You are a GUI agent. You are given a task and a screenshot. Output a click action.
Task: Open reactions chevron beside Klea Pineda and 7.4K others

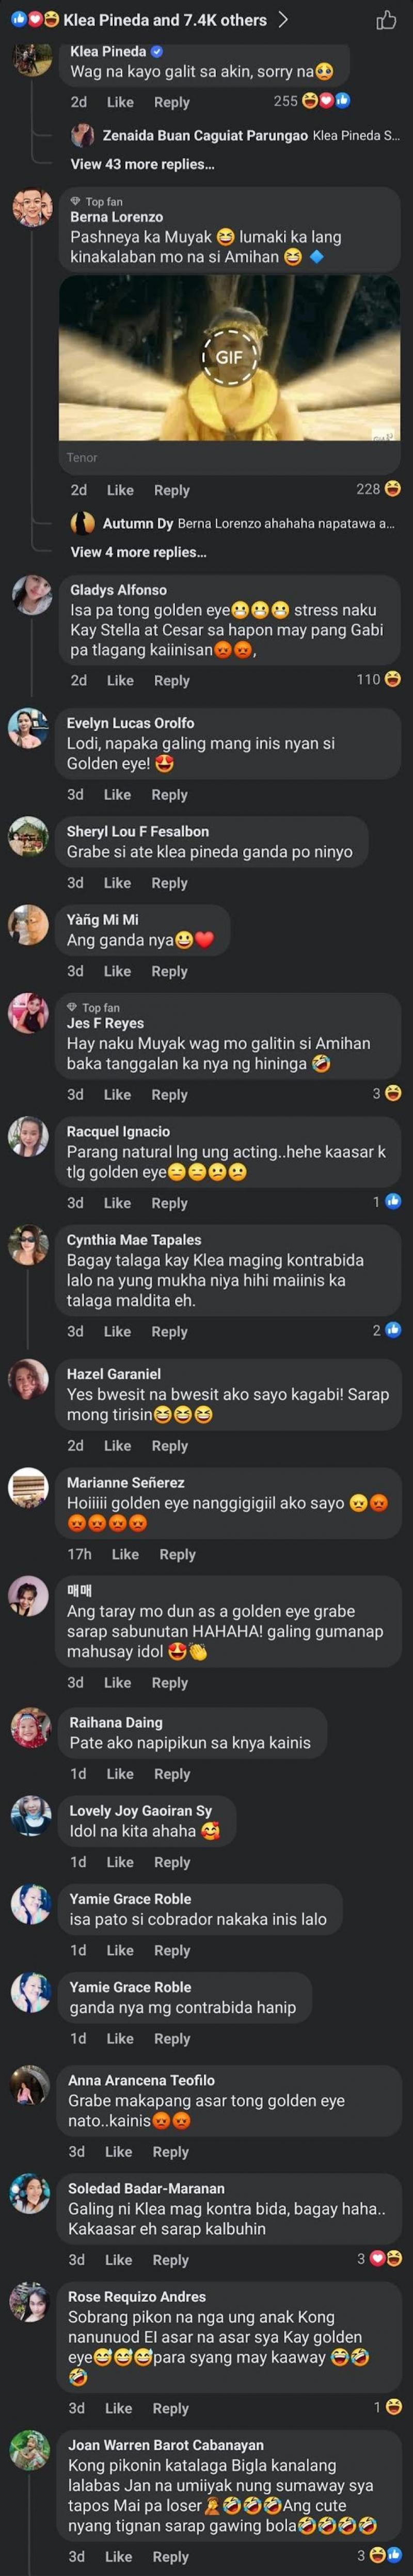point(283,19)
